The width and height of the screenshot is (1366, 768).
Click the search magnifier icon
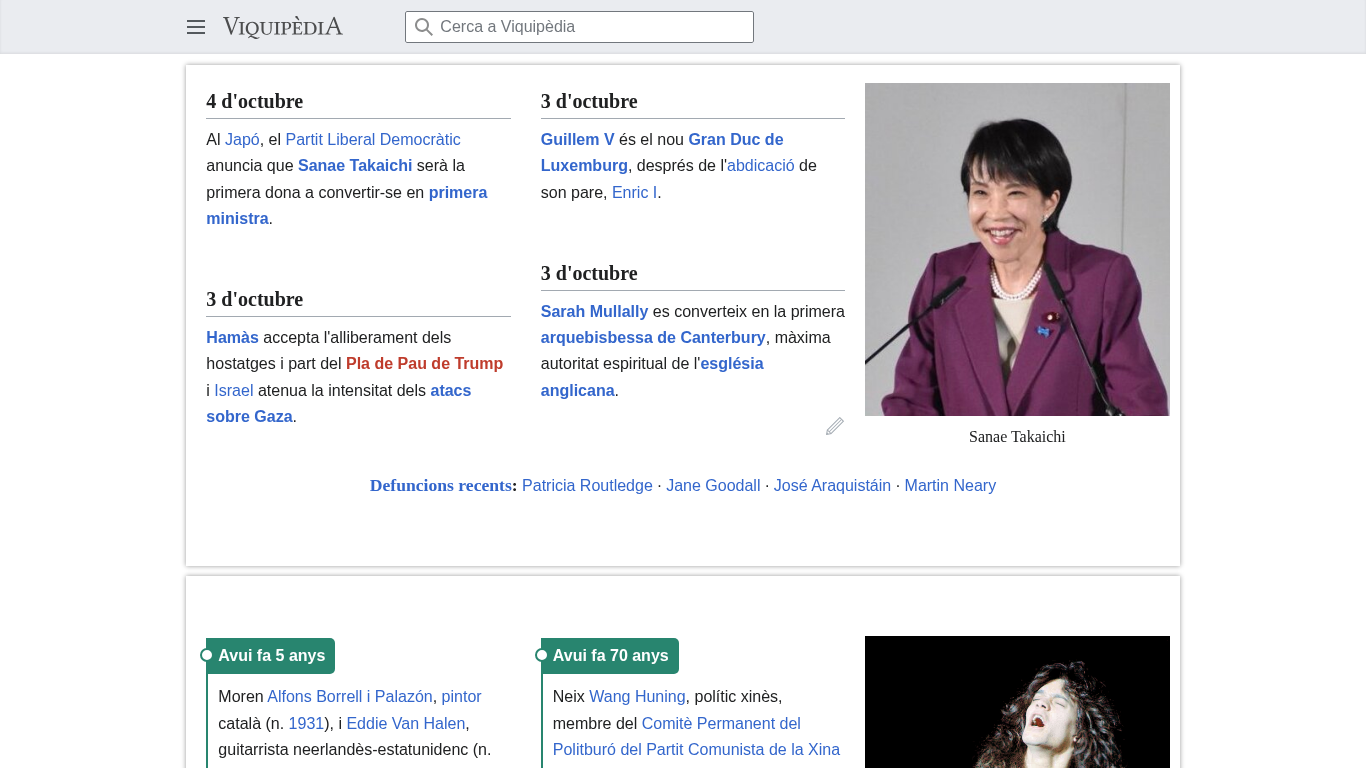[424, 27]
